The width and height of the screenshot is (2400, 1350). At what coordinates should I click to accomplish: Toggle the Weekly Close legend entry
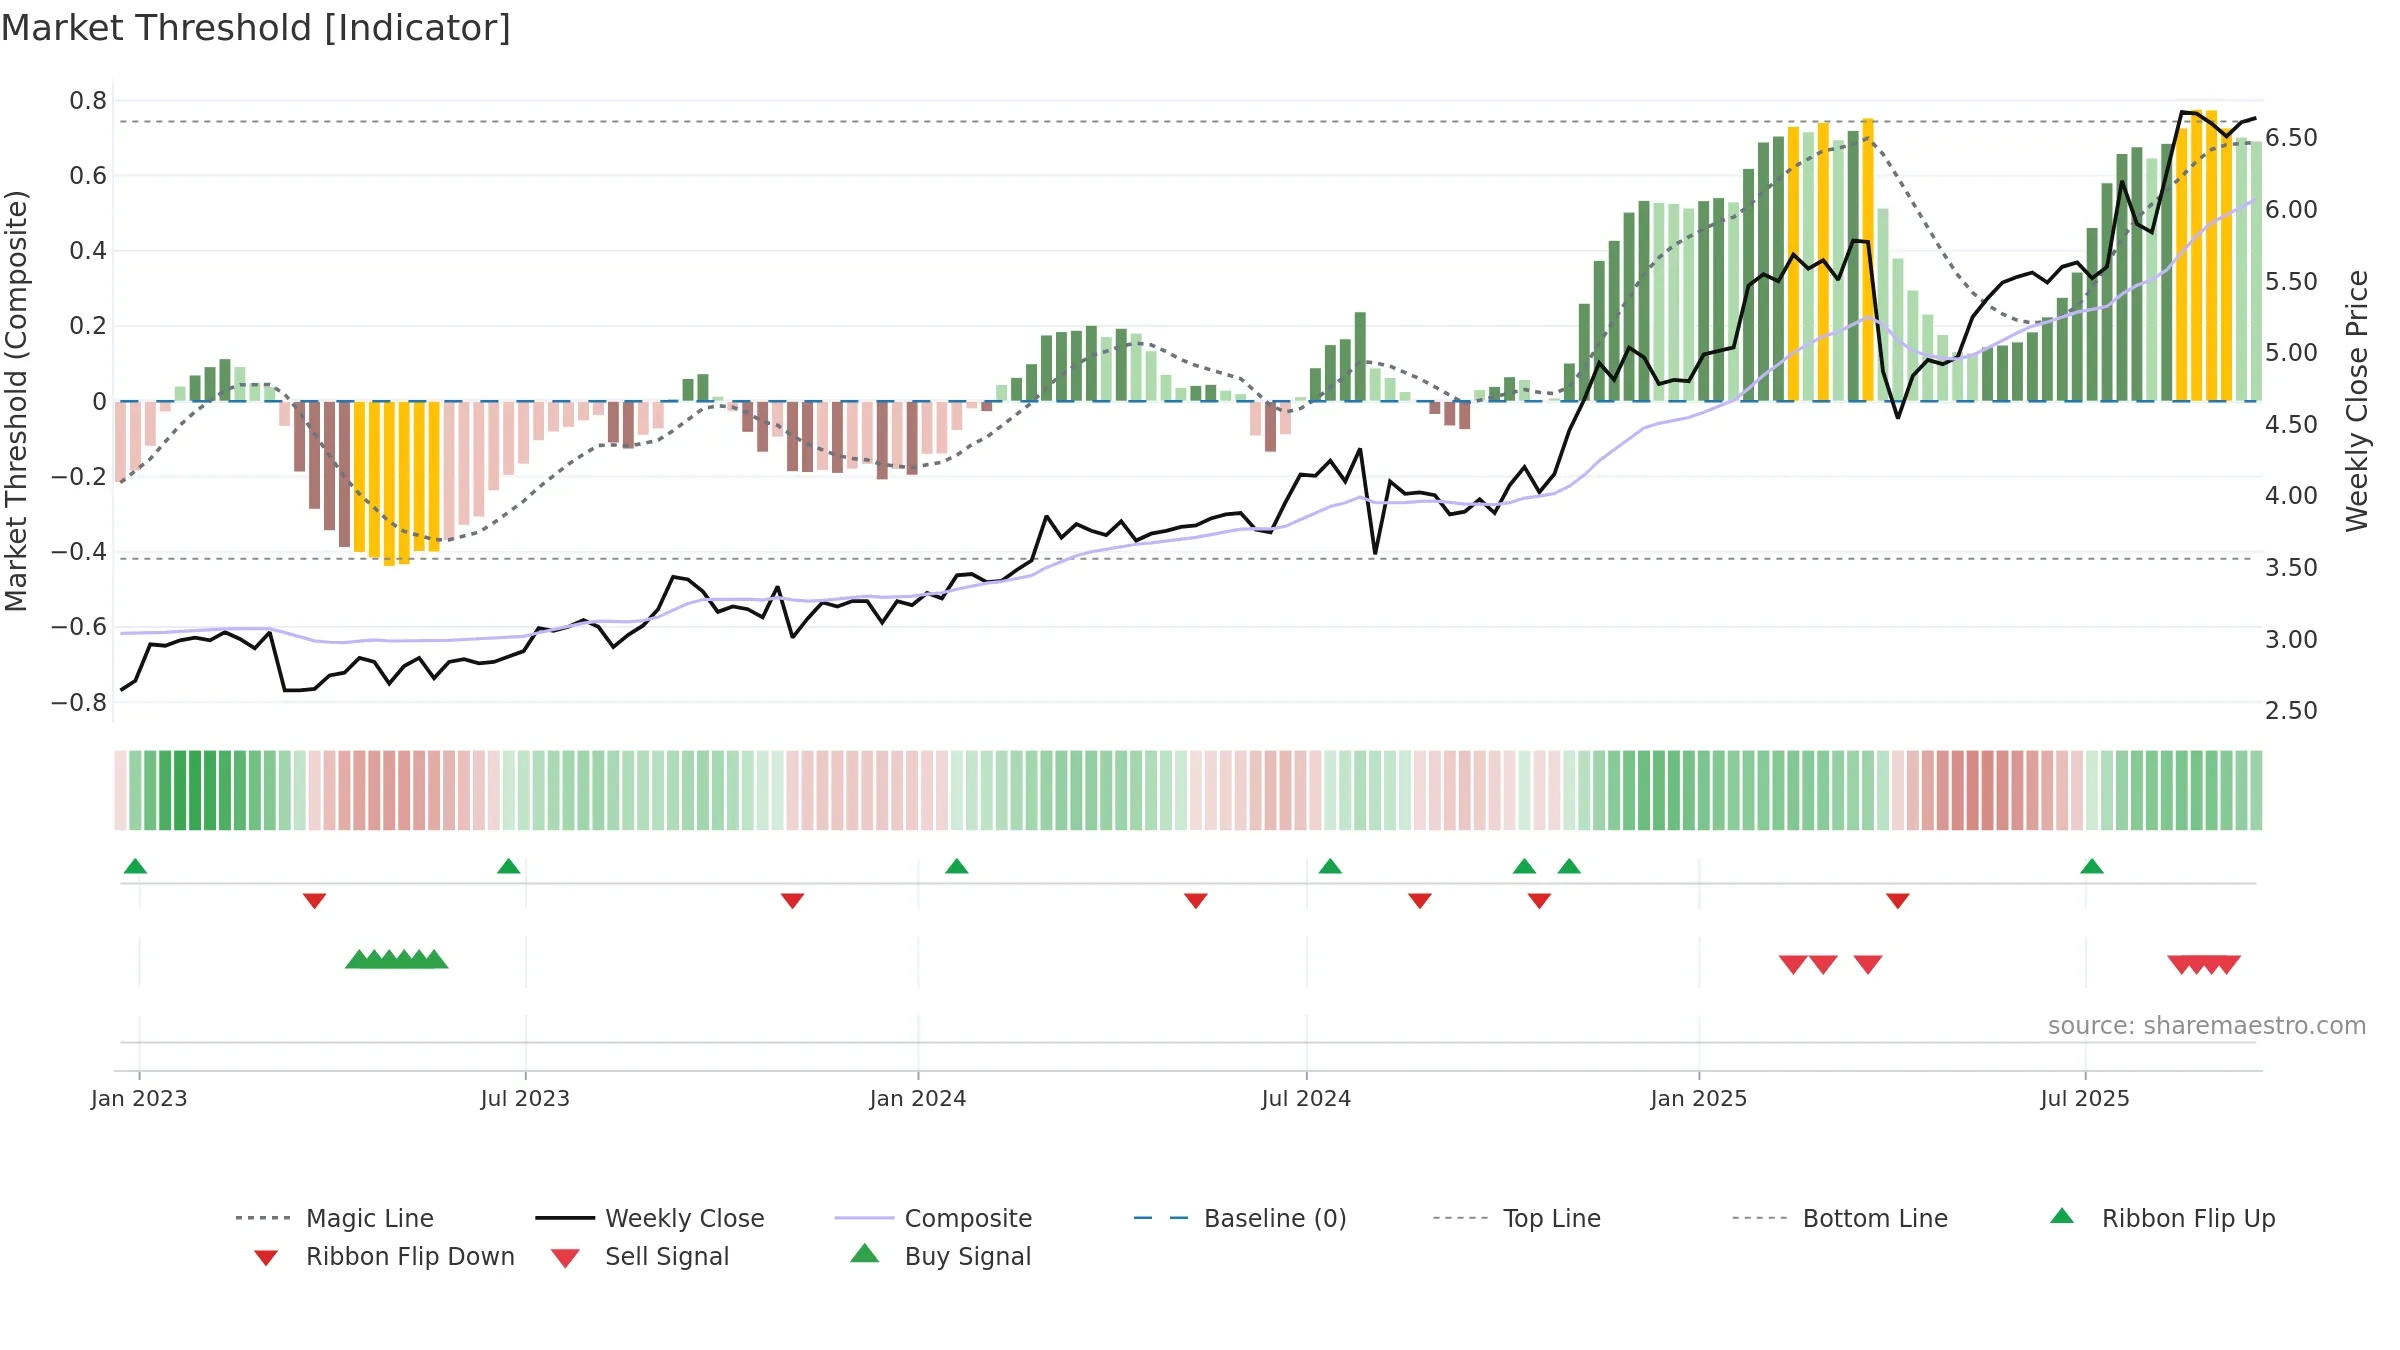click(650, 1218)
